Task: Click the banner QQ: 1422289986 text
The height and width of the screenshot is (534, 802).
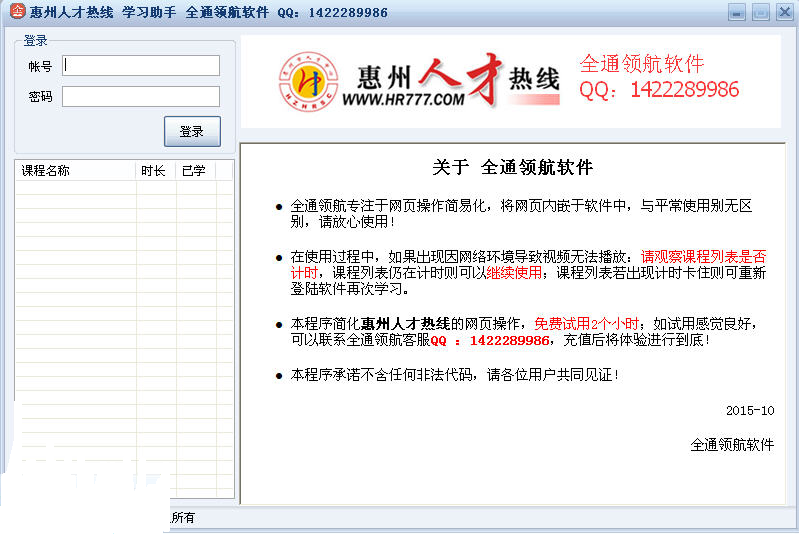Action: [x=659, y=90]
